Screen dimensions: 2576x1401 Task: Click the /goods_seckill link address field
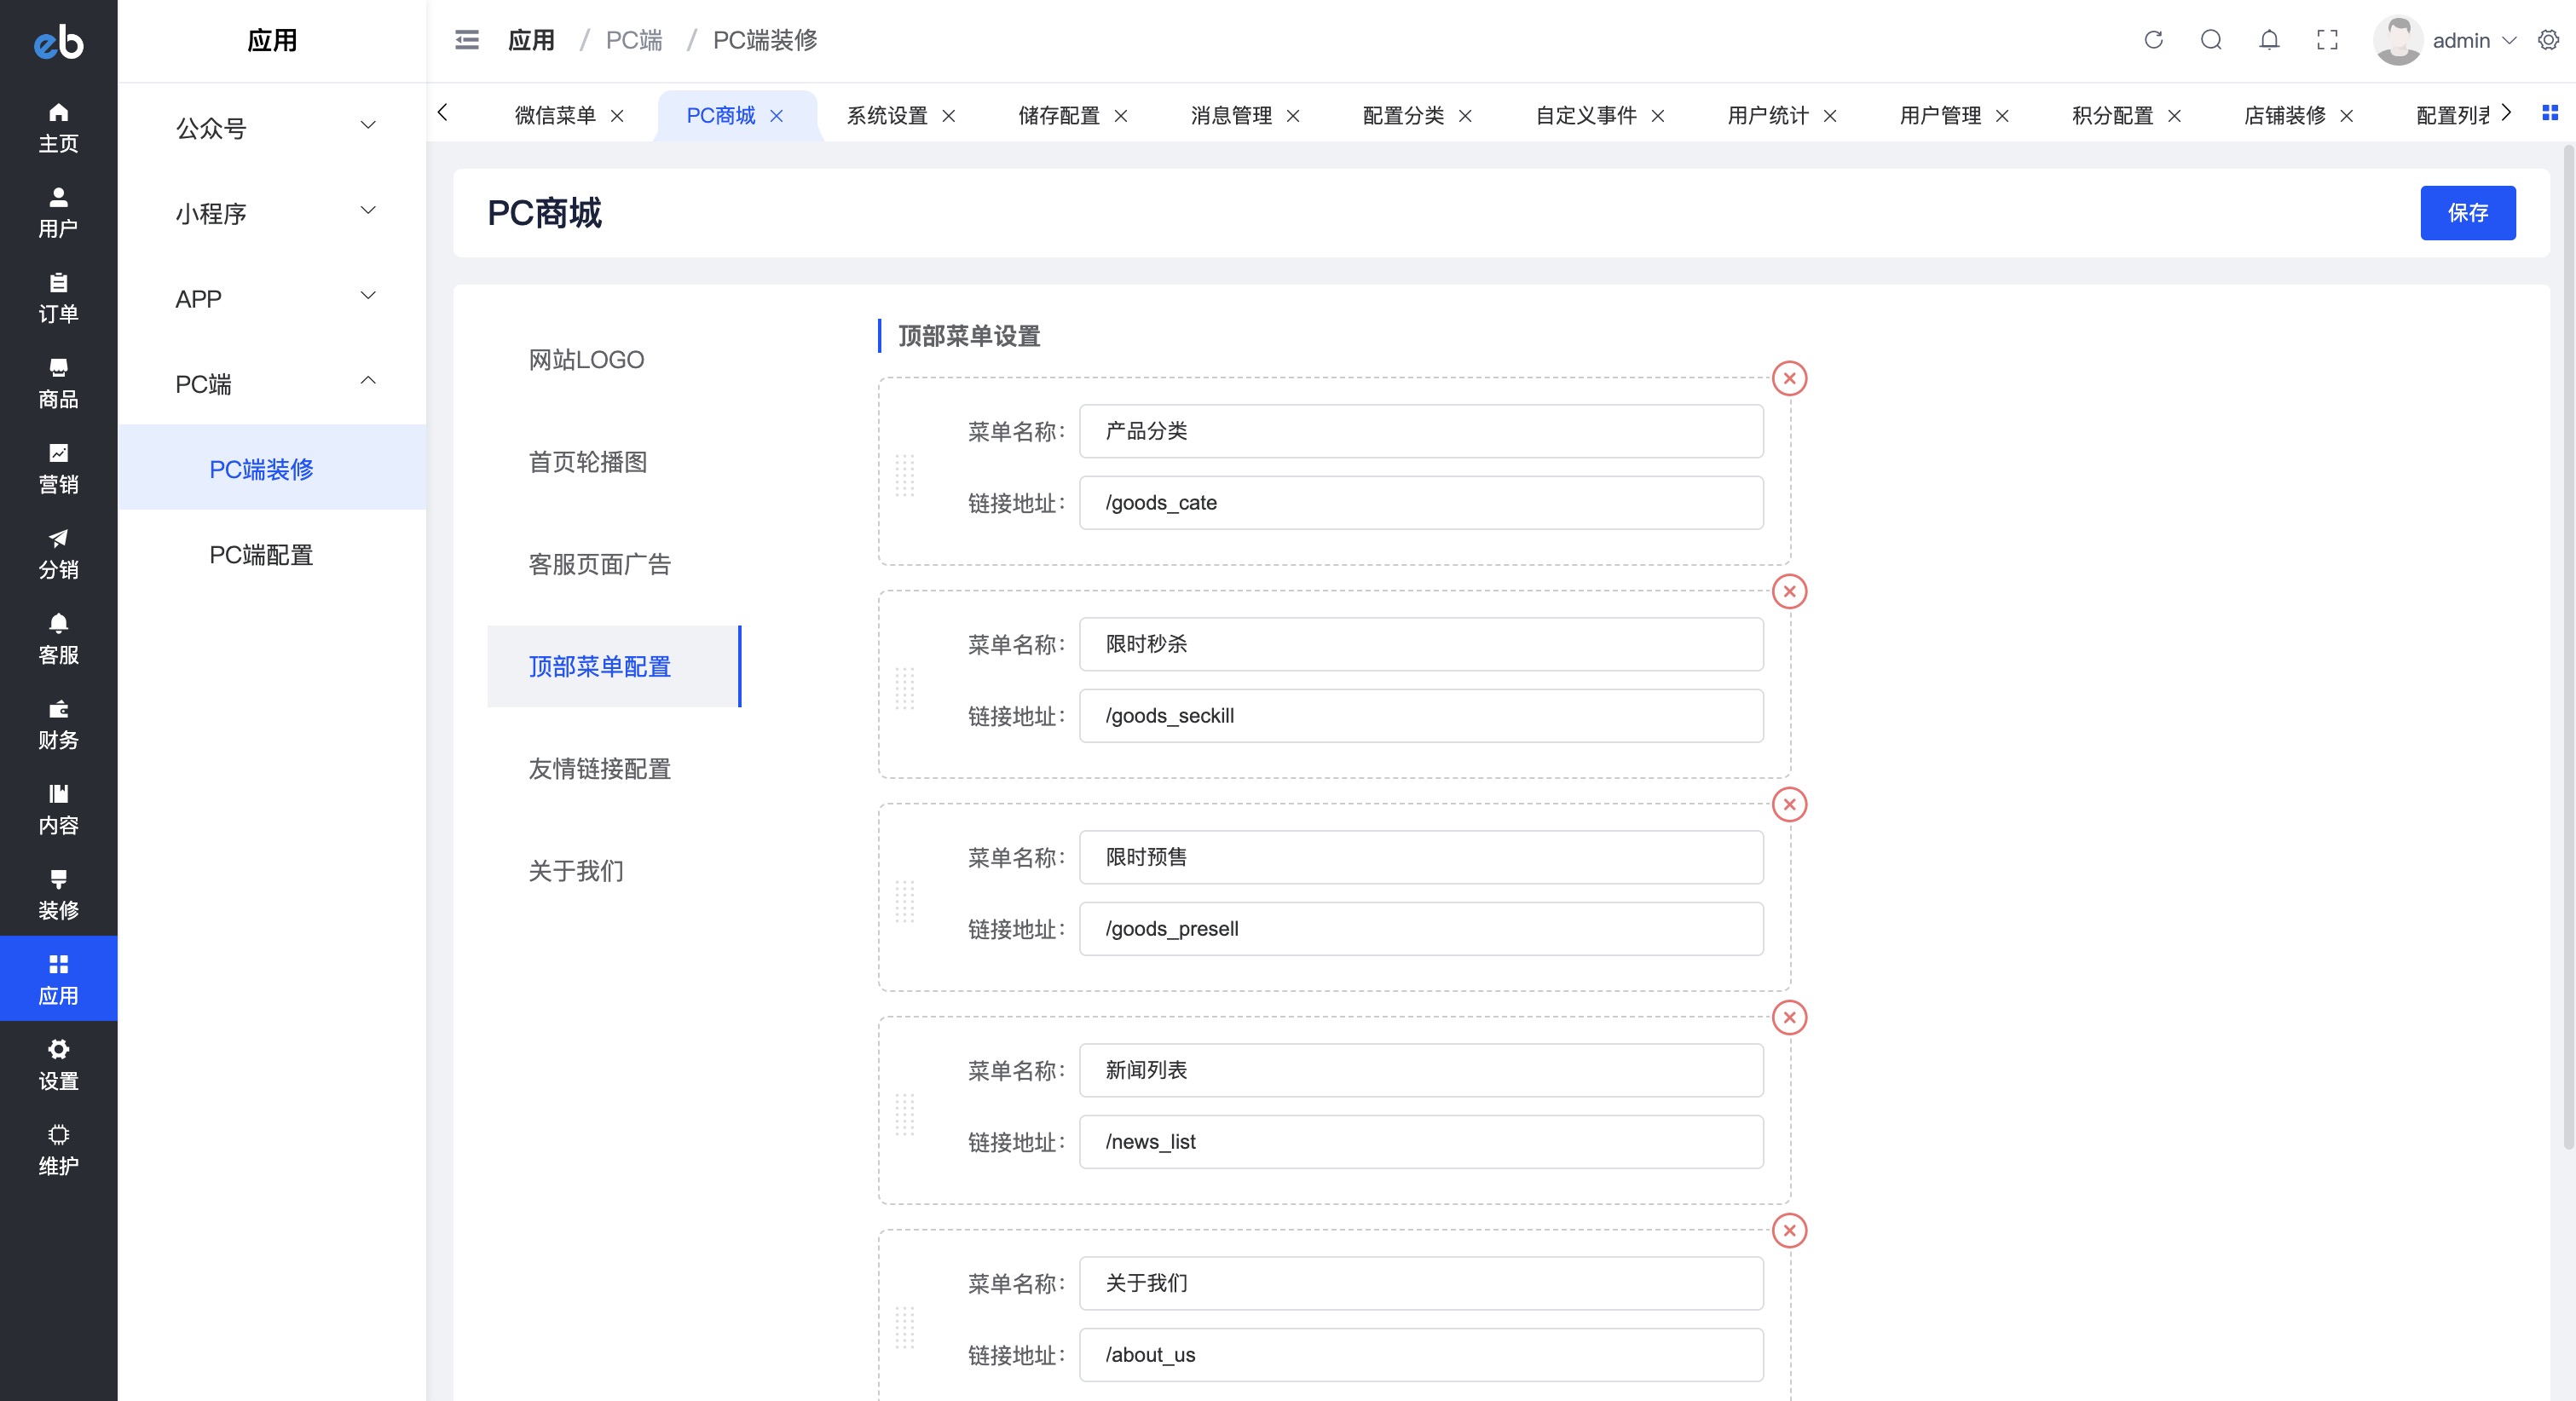click(x=1421, y=715)
